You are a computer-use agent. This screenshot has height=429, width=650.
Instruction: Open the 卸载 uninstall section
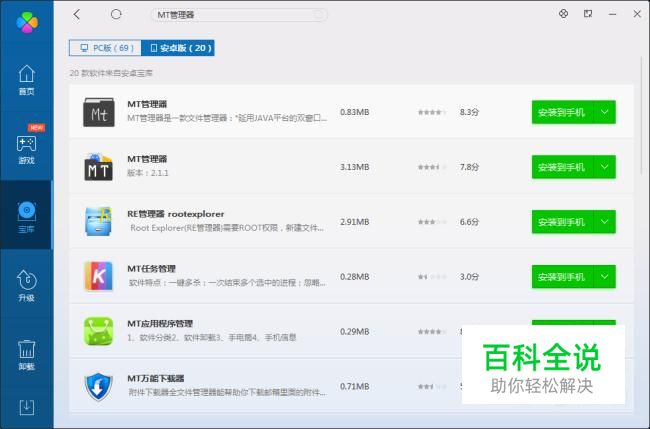27,355
